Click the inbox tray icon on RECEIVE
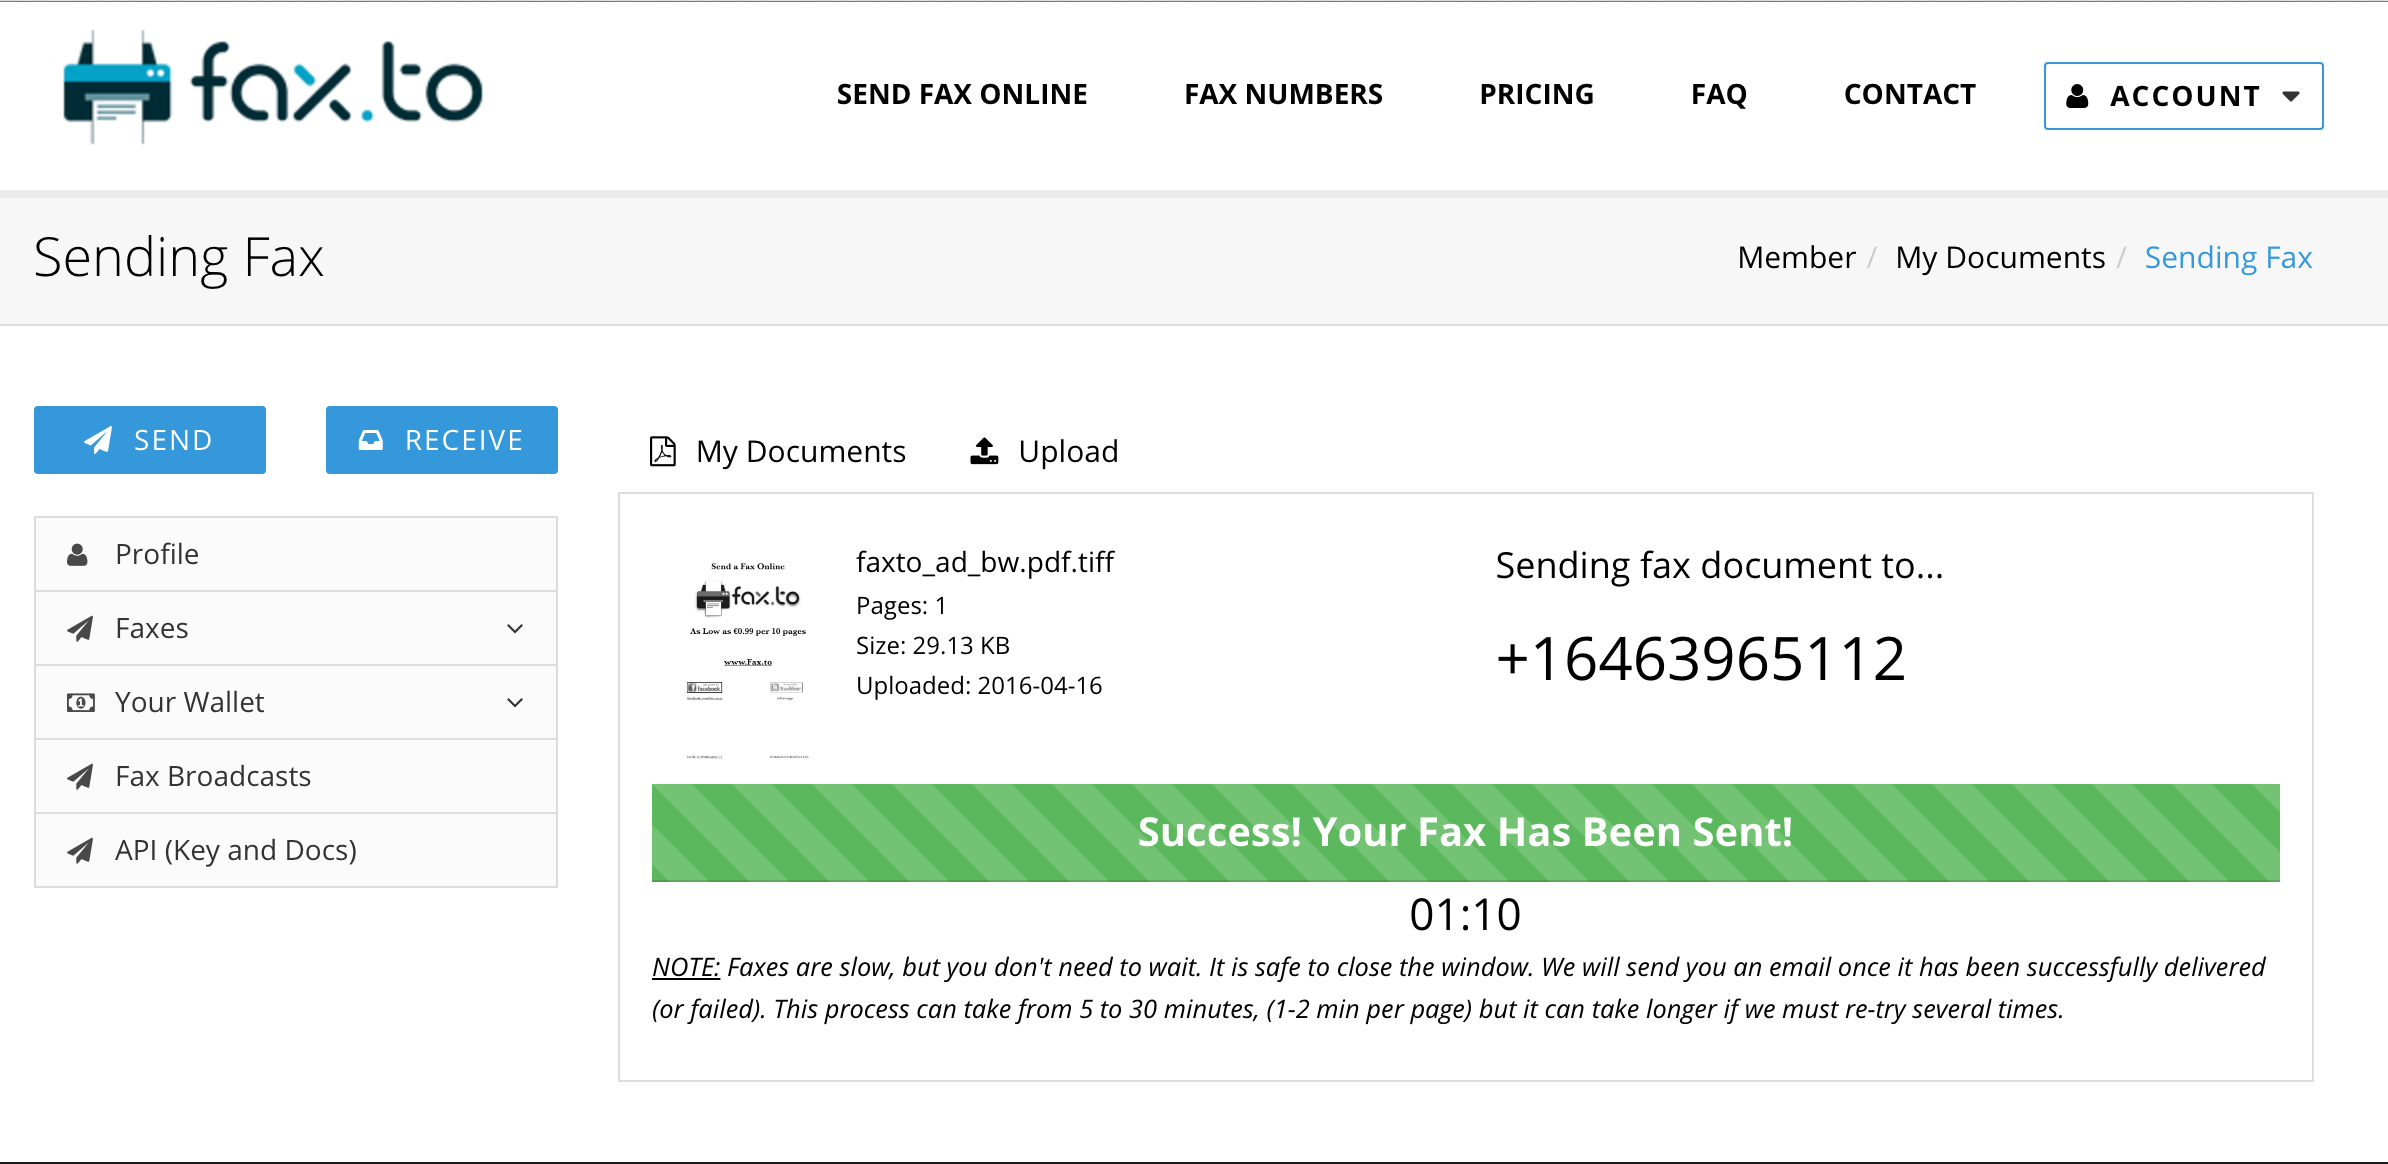Screen dimensions: 2388x1164 pyautogui.click(x=371, y=440)
